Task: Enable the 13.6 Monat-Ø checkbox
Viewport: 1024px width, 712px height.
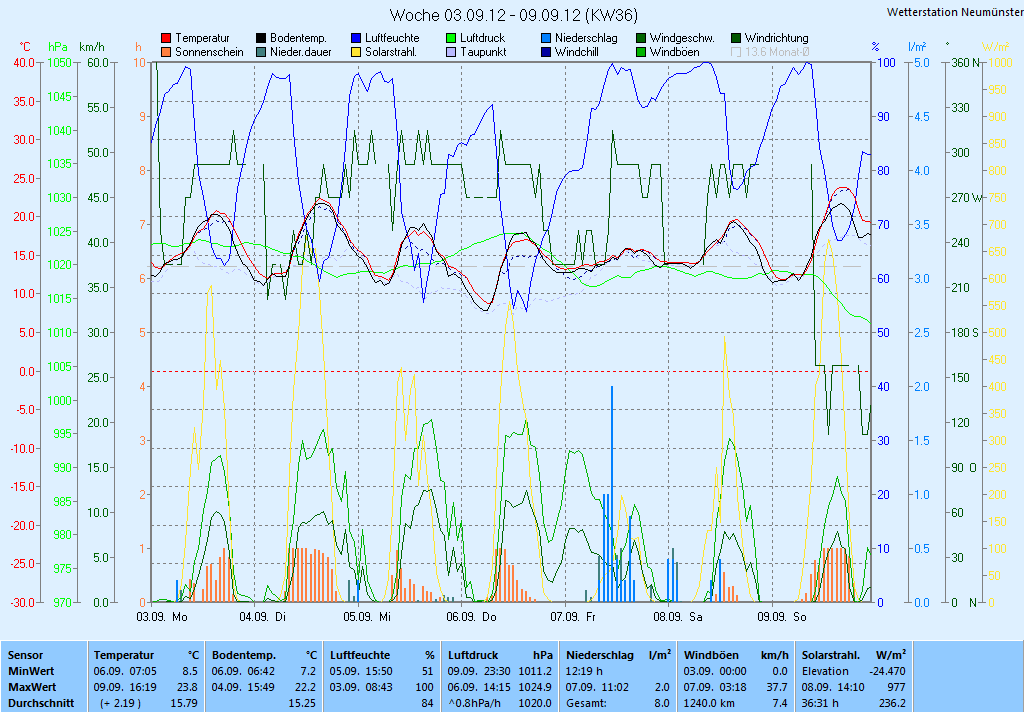Action: click(735, 52)
